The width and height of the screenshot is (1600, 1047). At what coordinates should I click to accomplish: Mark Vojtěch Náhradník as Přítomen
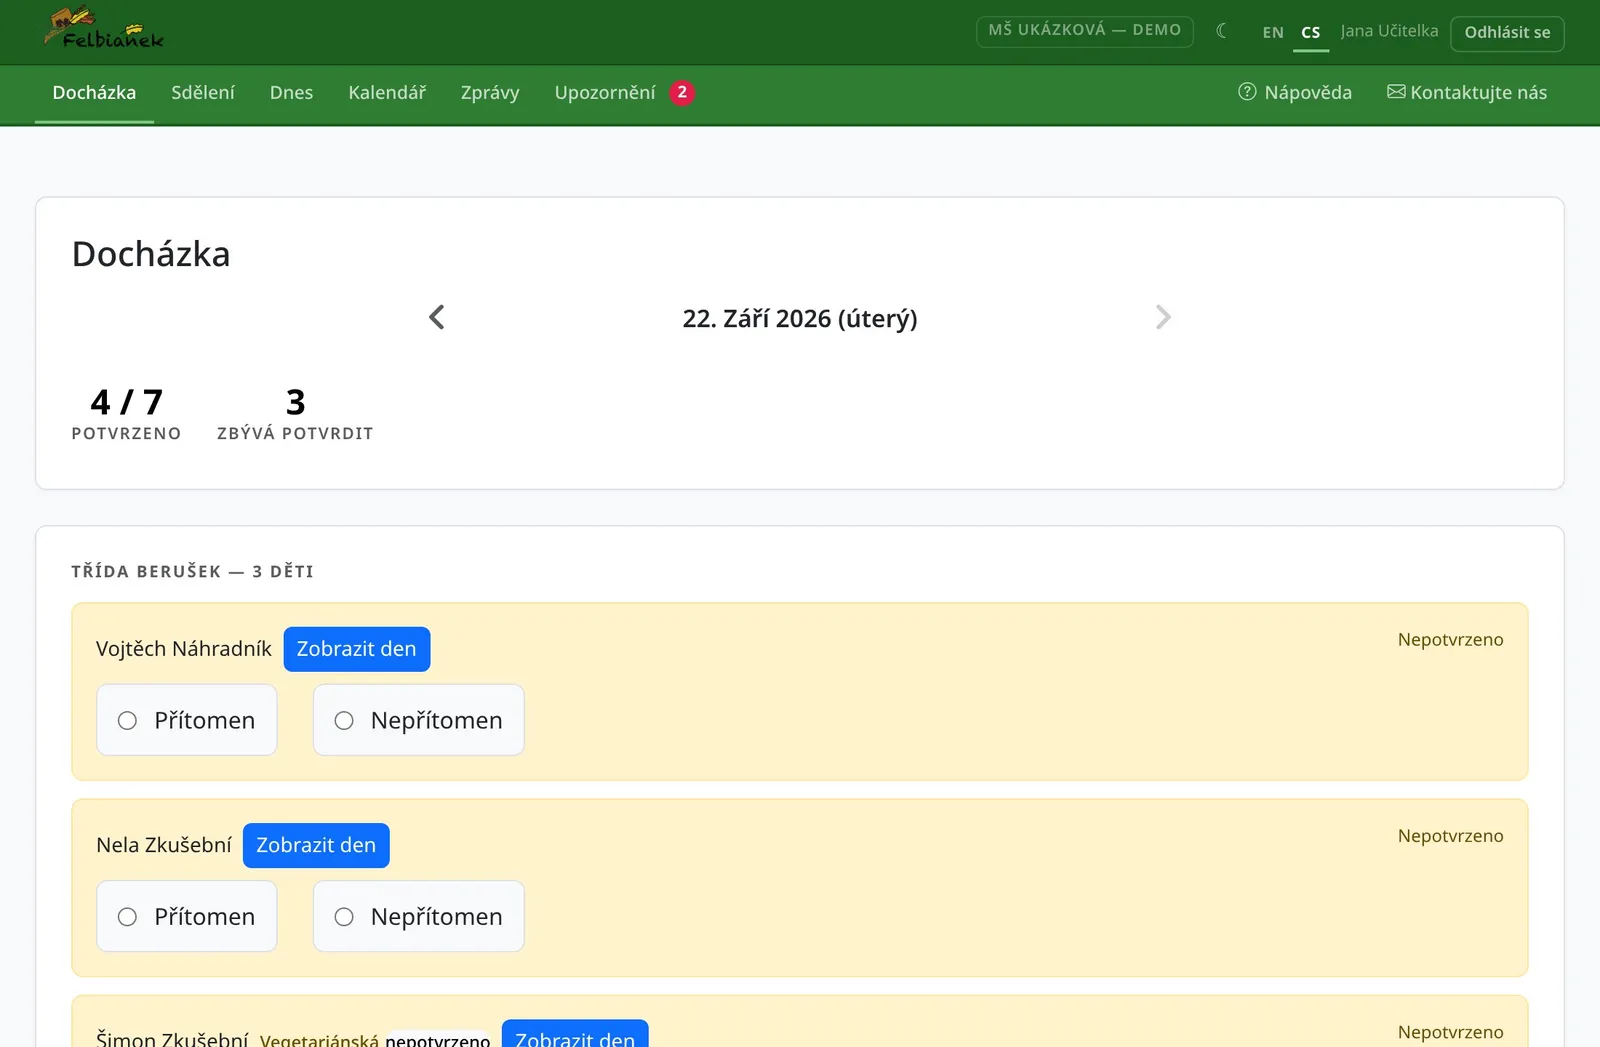point(187,720)
